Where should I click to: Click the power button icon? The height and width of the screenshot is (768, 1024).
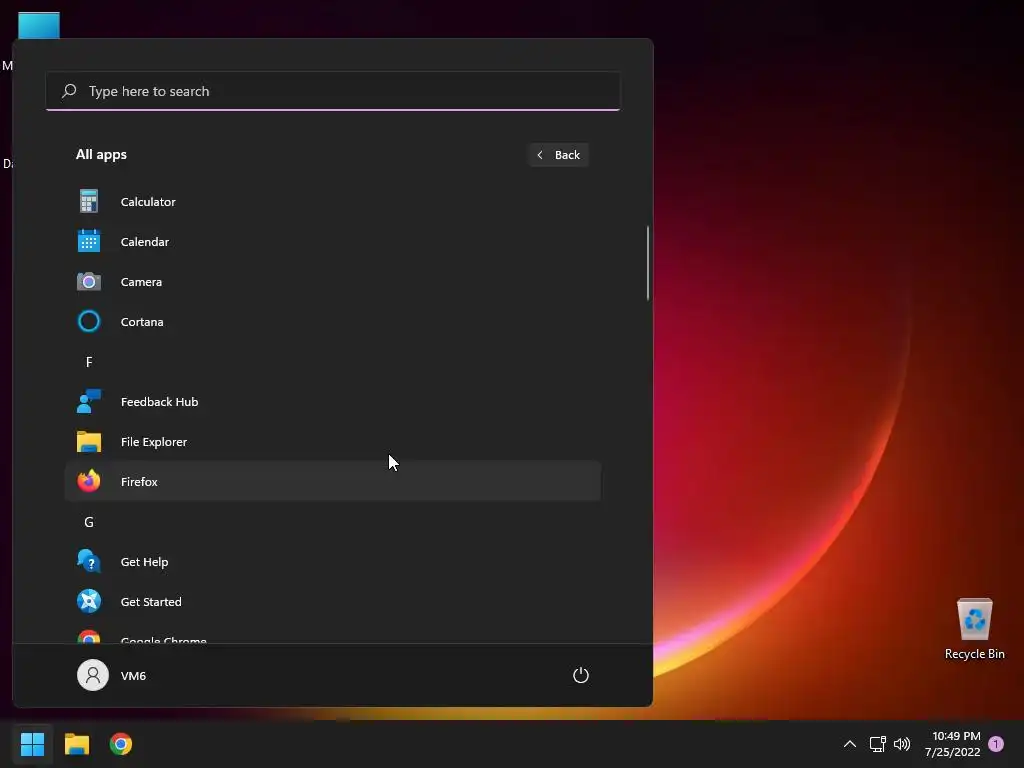tap(581, 675)
